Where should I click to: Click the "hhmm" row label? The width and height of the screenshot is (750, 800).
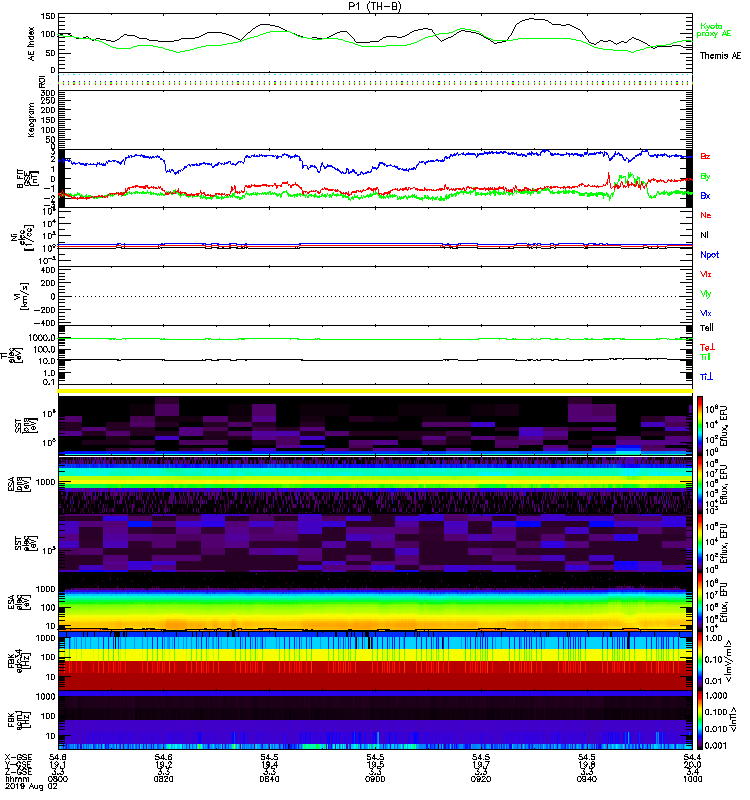15,779
